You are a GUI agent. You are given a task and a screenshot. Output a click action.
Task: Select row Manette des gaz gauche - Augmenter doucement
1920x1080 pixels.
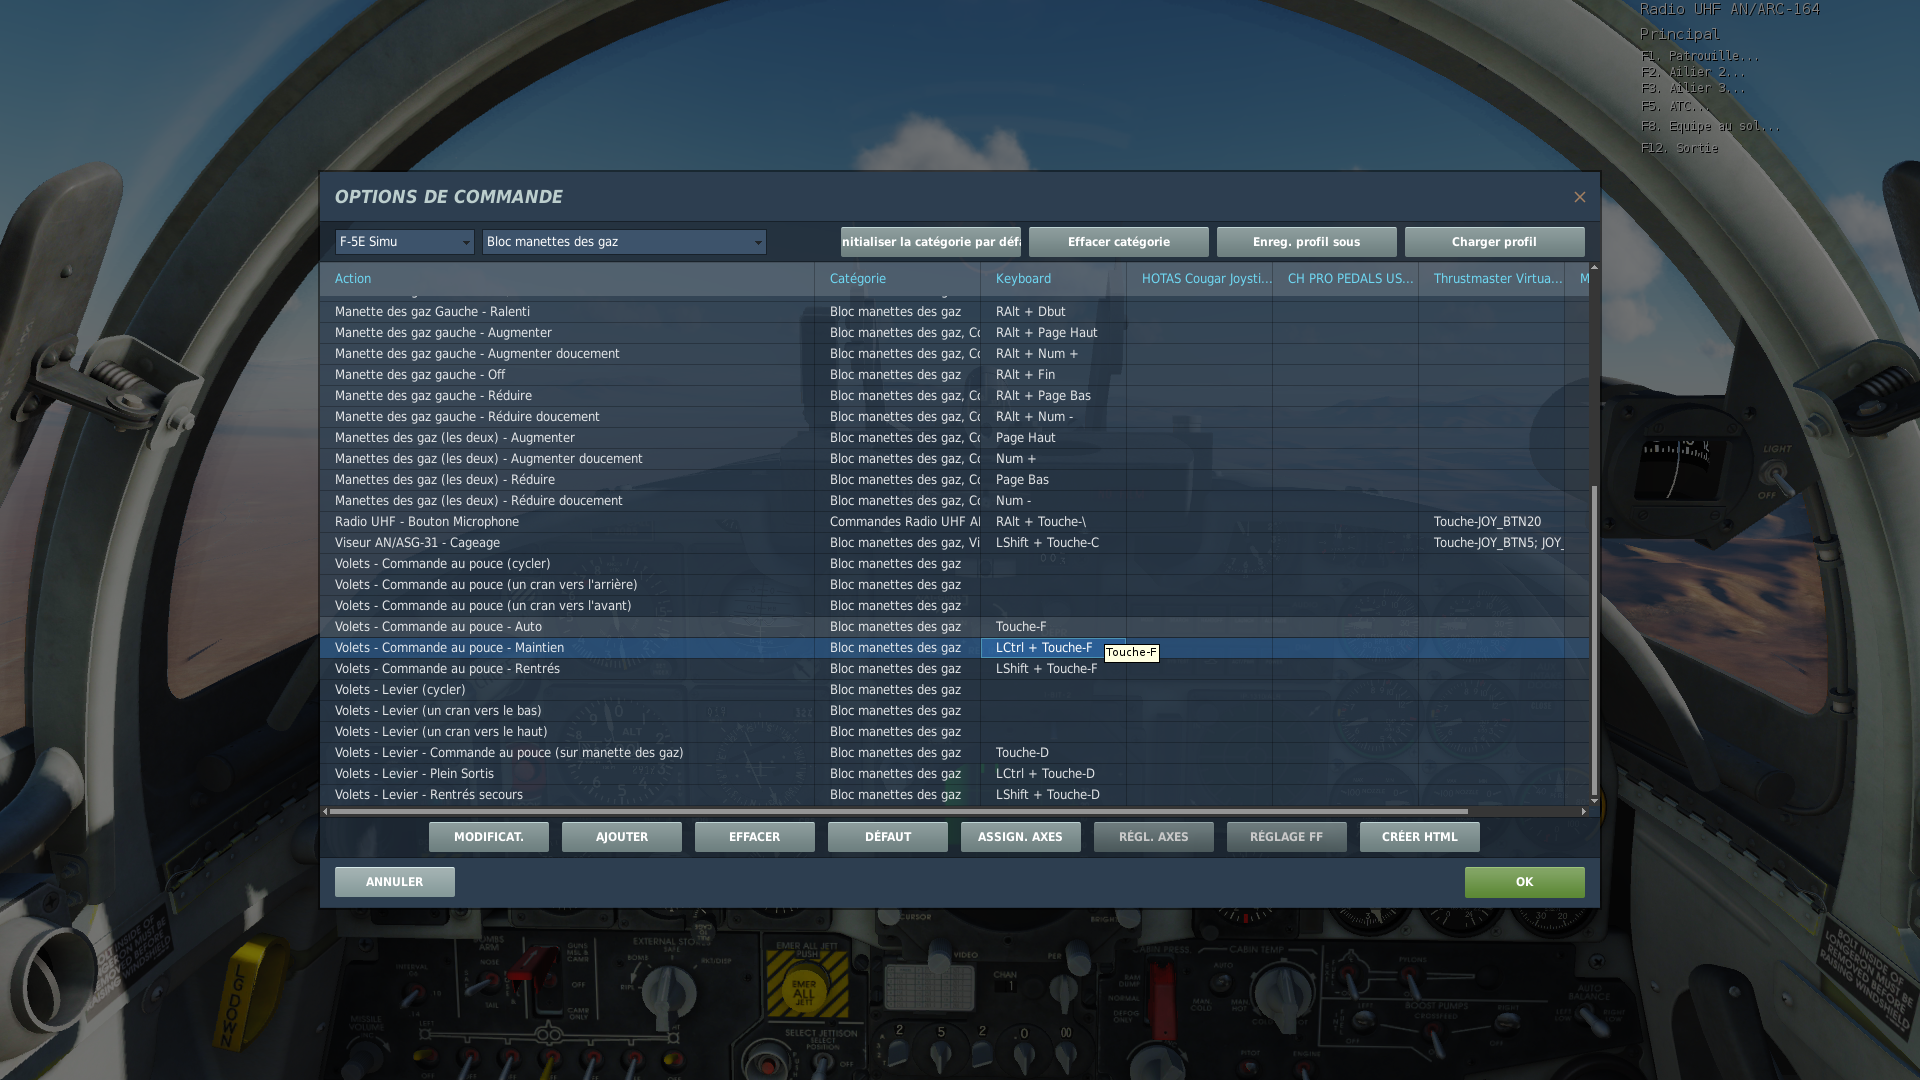pyautogui.click(x=954, y=354)
